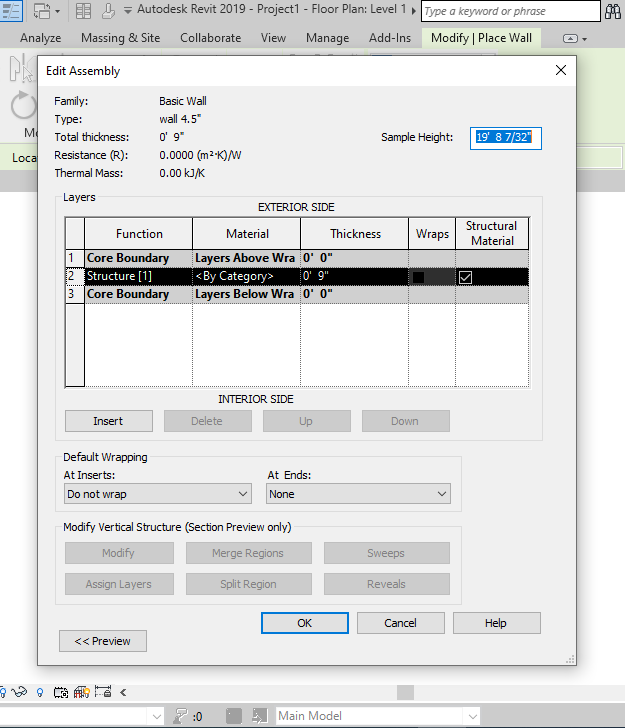
Task: Toggle Wraps checkbox for Structure [1] row
Action: 418,277
